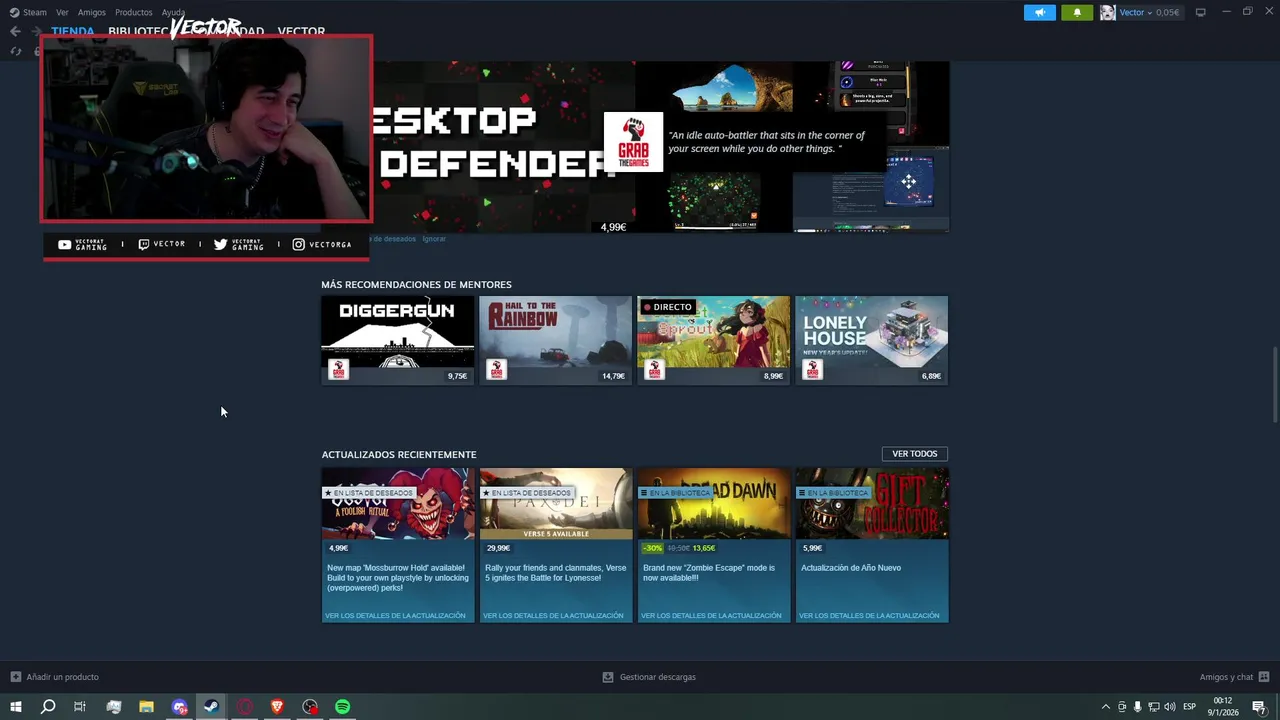Open the Gift Collector update card image

pos(872,503)
